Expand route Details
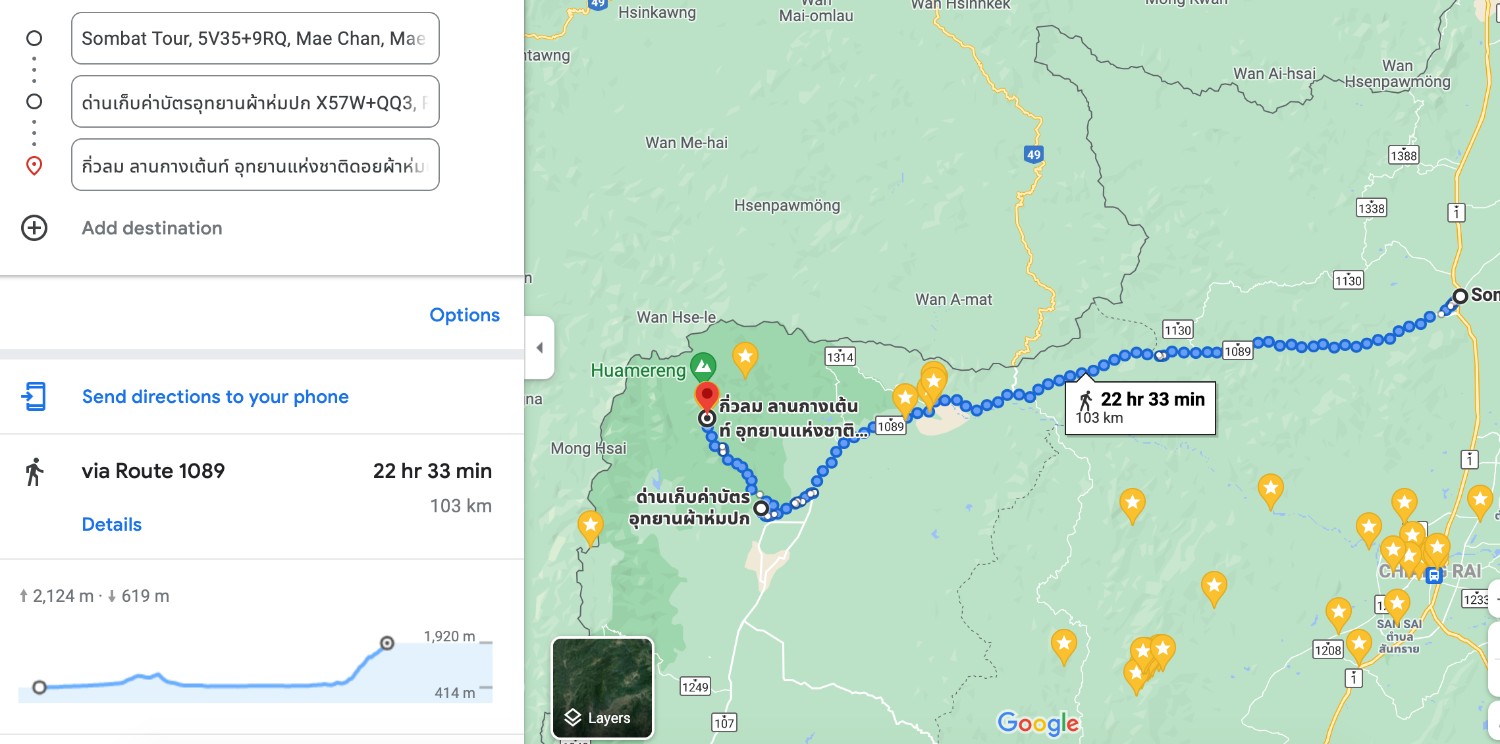 (112, 524)
